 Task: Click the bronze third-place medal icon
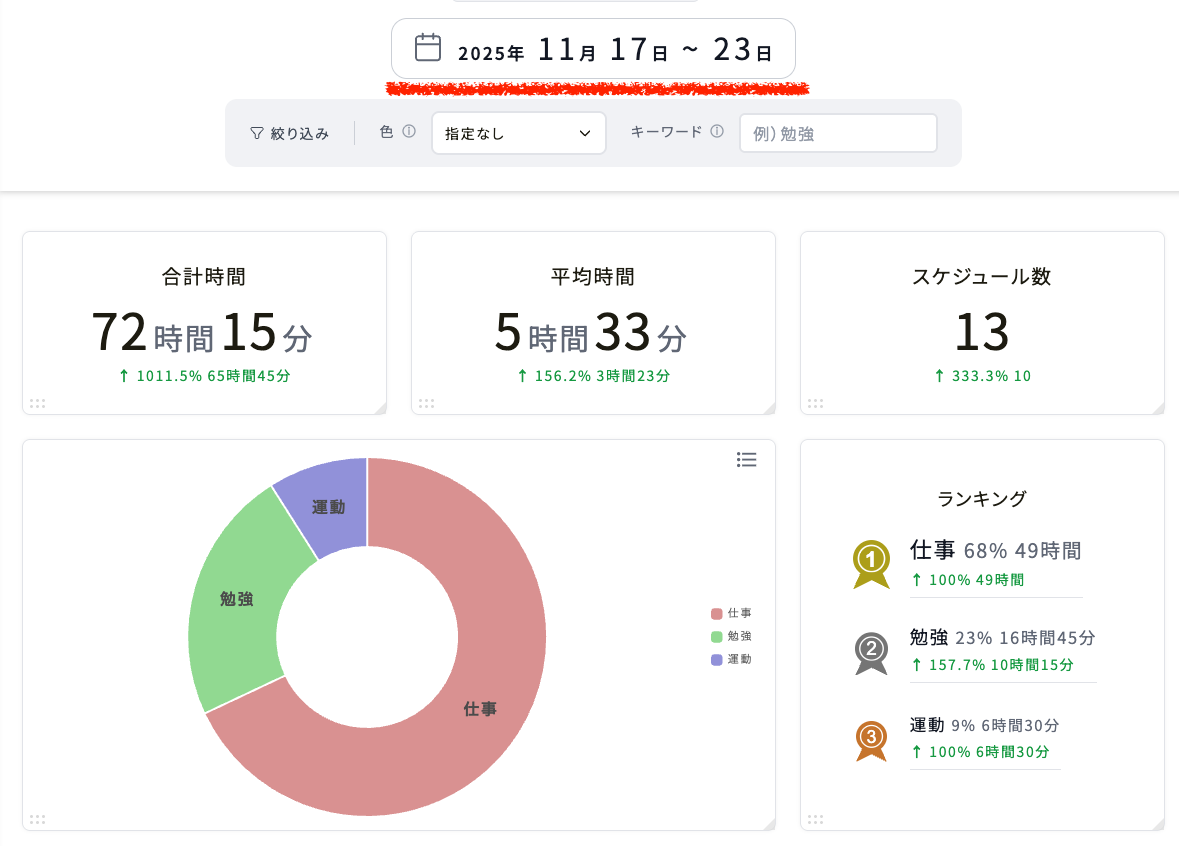tap(871, 741)
